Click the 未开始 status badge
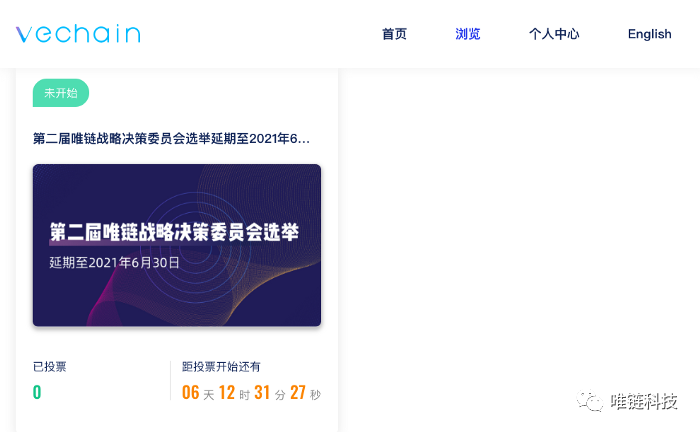The height and width of the screenshot is (432, 700). click(x=61, y=93)
